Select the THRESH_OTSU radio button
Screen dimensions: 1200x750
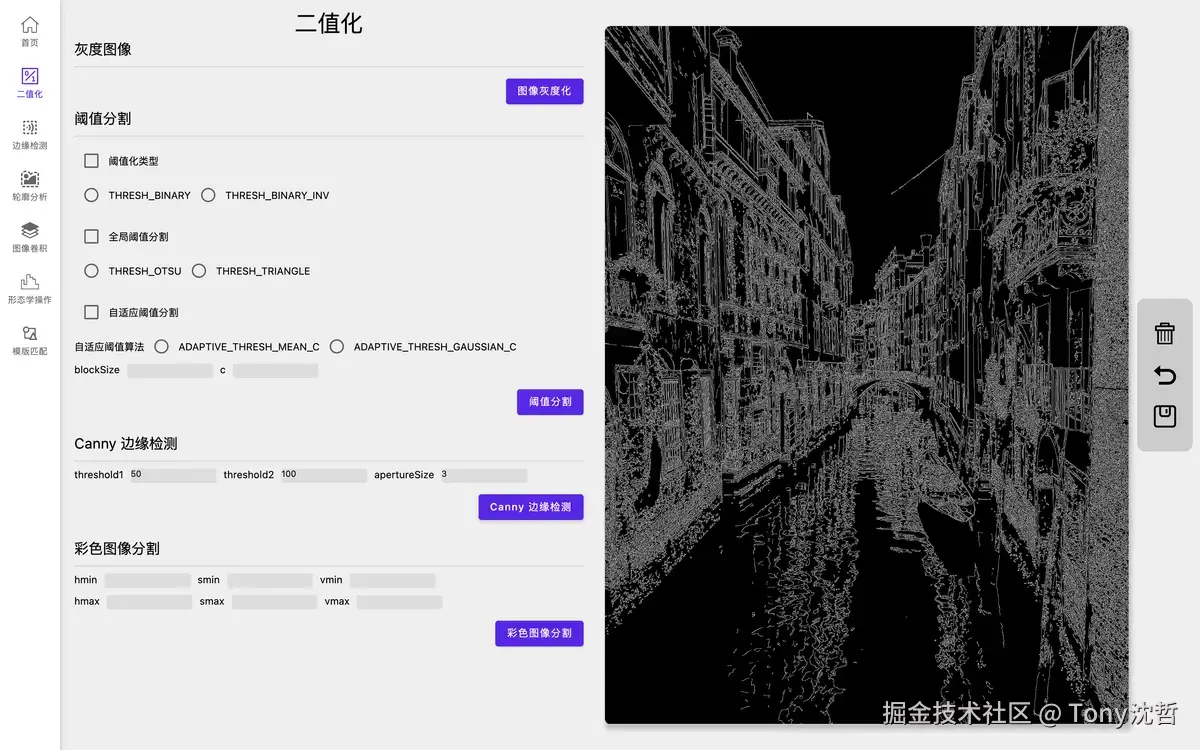tap(91, 270)
